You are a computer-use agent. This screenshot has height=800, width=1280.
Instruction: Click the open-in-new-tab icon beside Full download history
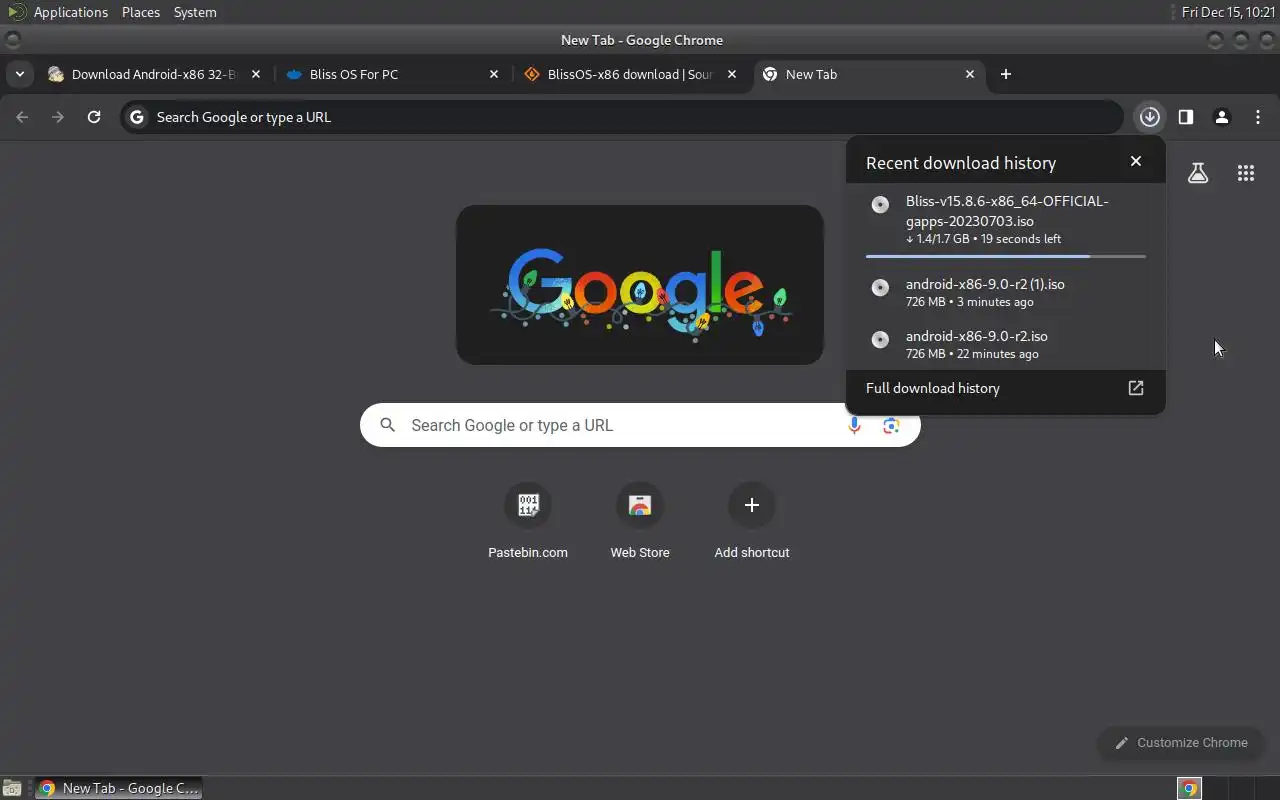click(x=1136, y=388)
